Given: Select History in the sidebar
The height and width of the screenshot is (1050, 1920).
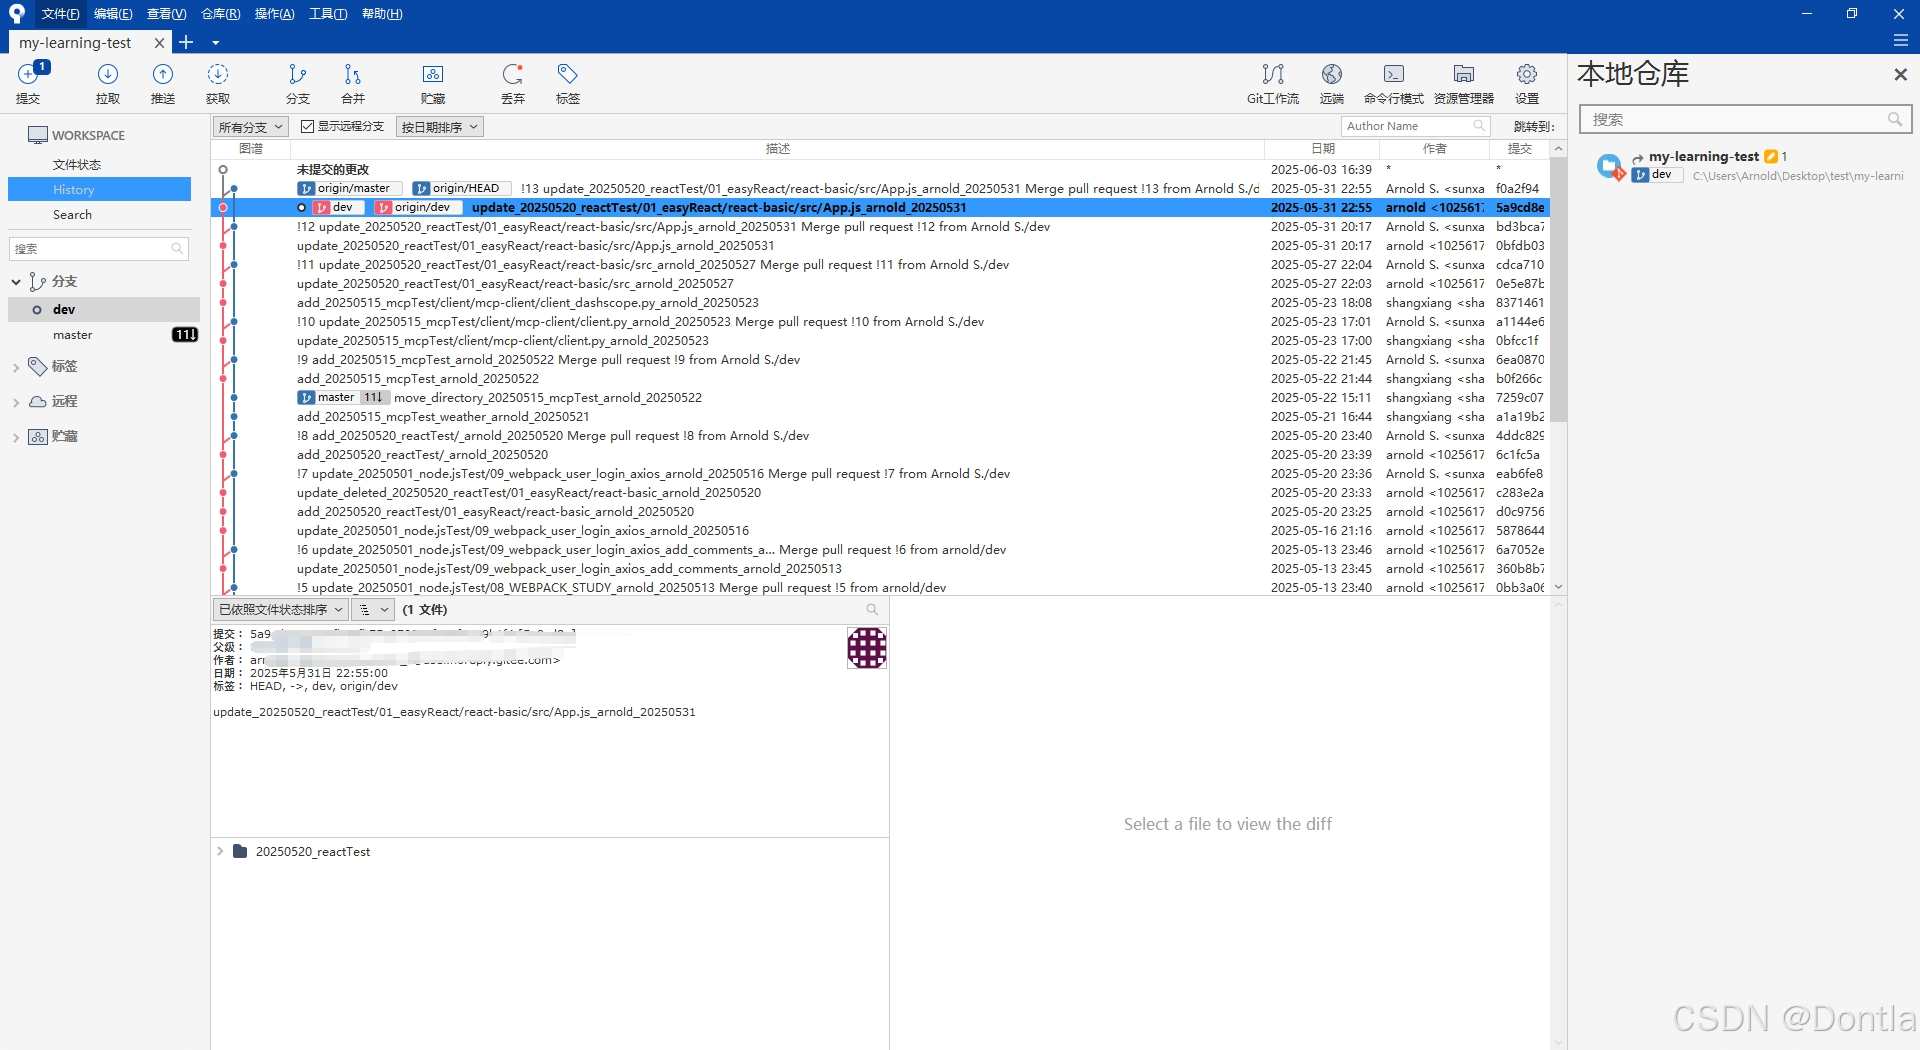Looking at the screenshot, I should (73, 189).
